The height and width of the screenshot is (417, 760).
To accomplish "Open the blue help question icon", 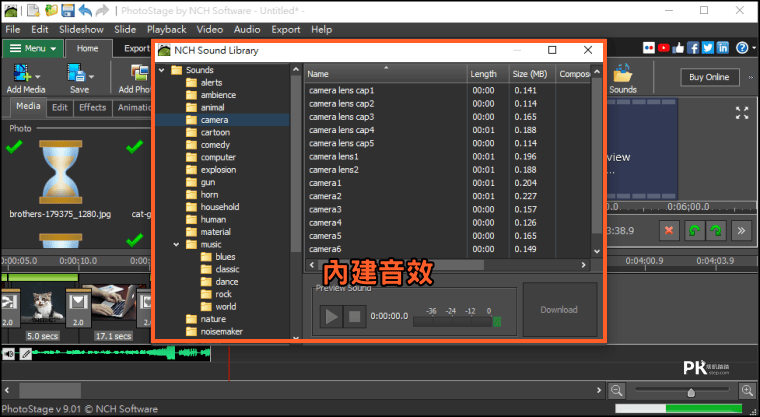I will click(742, 48).
